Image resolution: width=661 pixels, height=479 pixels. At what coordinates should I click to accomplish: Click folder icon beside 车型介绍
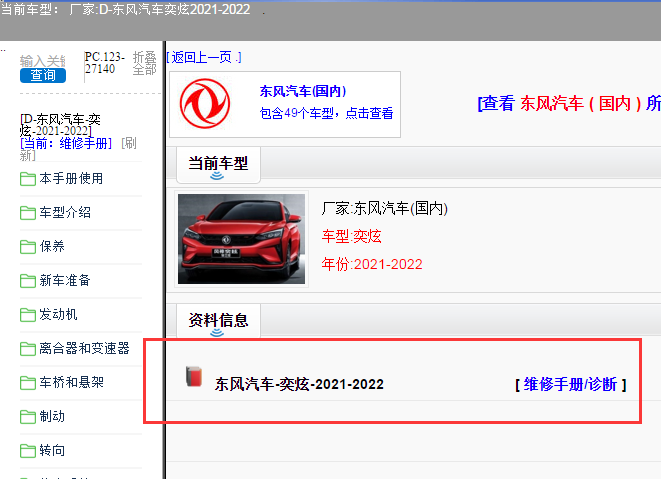(x=28, y=213)
